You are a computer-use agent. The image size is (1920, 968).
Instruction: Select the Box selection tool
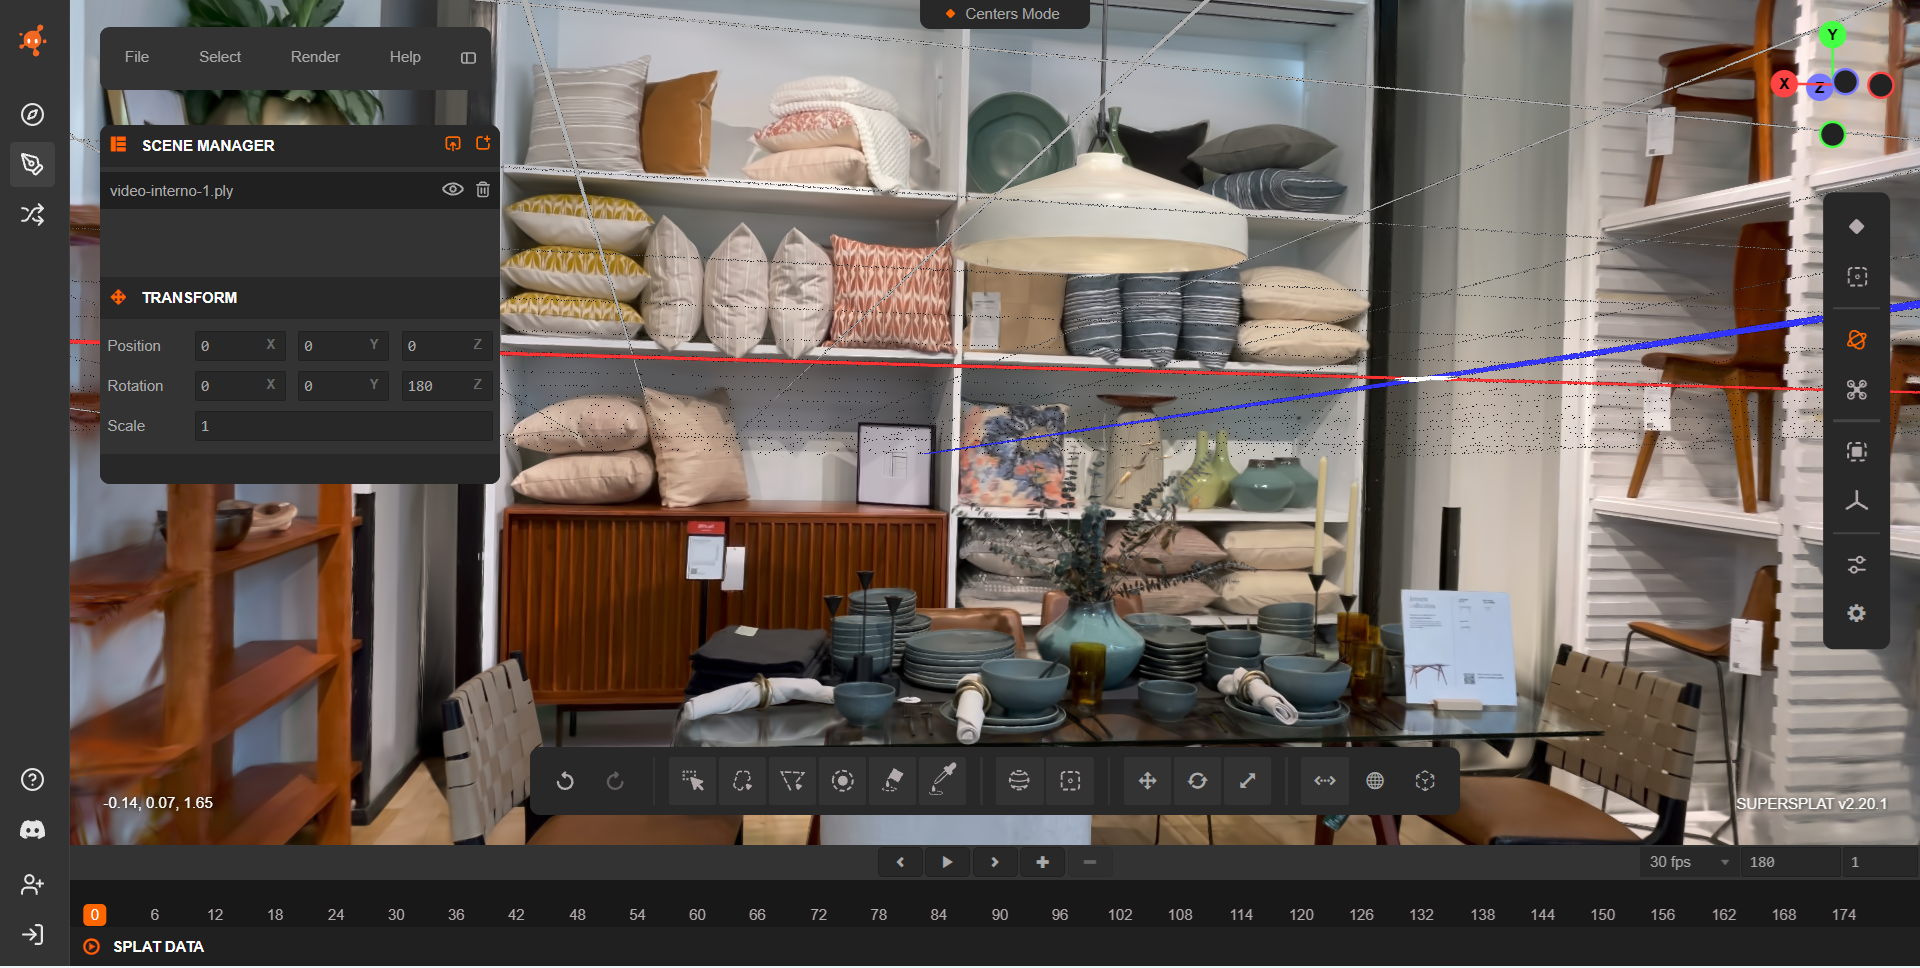[x=1070, y=781]
